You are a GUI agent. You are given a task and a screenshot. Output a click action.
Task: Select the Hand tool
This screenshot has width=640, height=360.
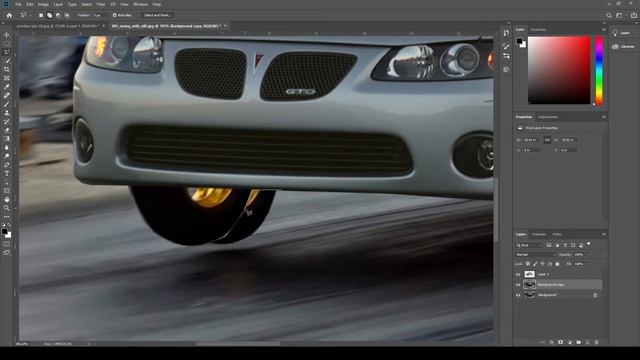[x=7, y=200]
